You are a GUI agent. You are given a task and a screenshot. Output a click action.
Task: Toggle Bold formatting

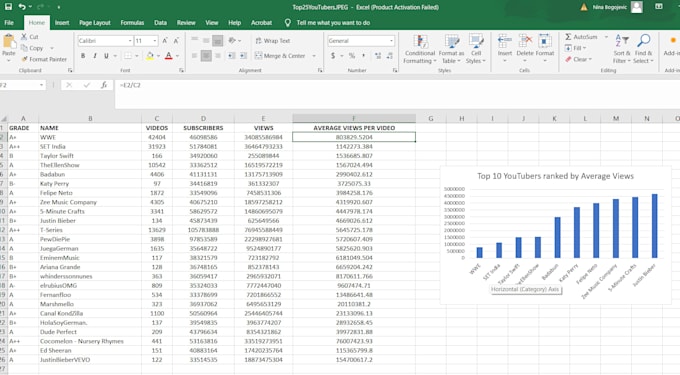83,55
